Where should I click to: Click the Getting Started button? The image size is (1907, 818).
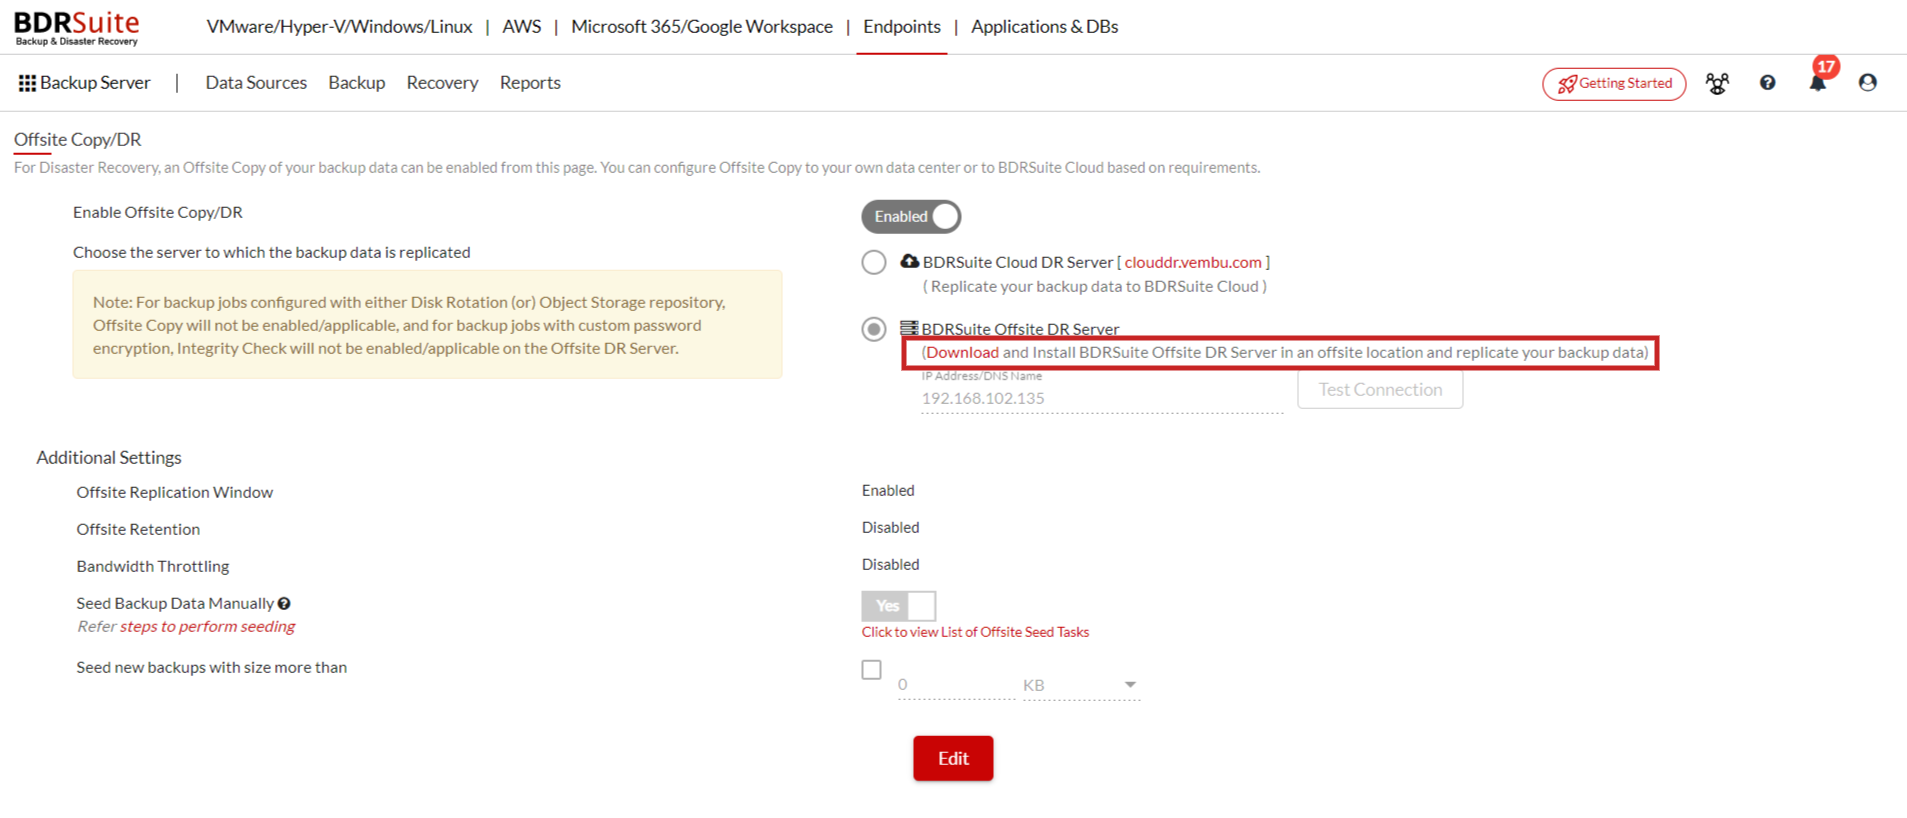tap(1614, 84)
